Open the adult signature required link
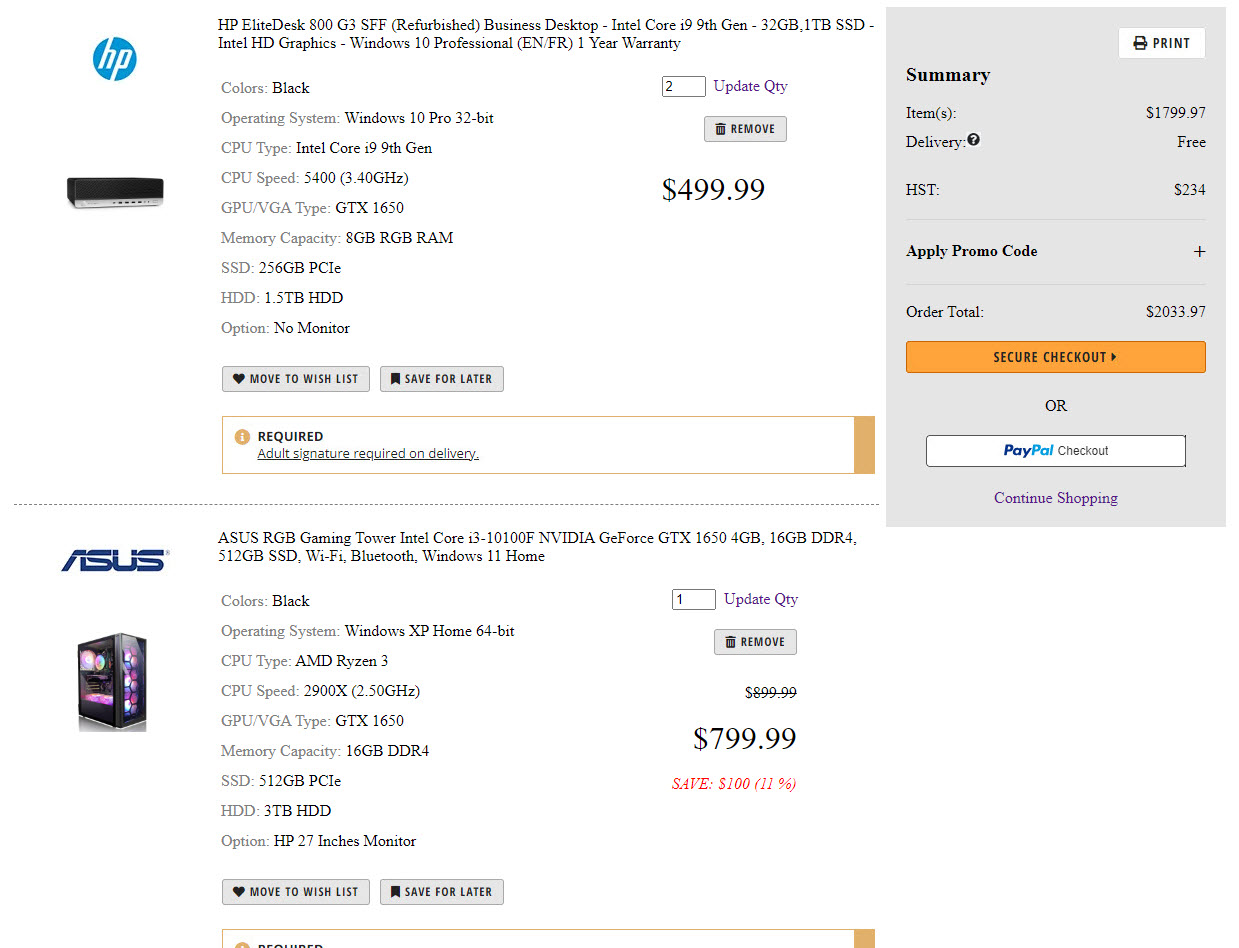The width and height of the screenshot is (1239, 948). 368,454
